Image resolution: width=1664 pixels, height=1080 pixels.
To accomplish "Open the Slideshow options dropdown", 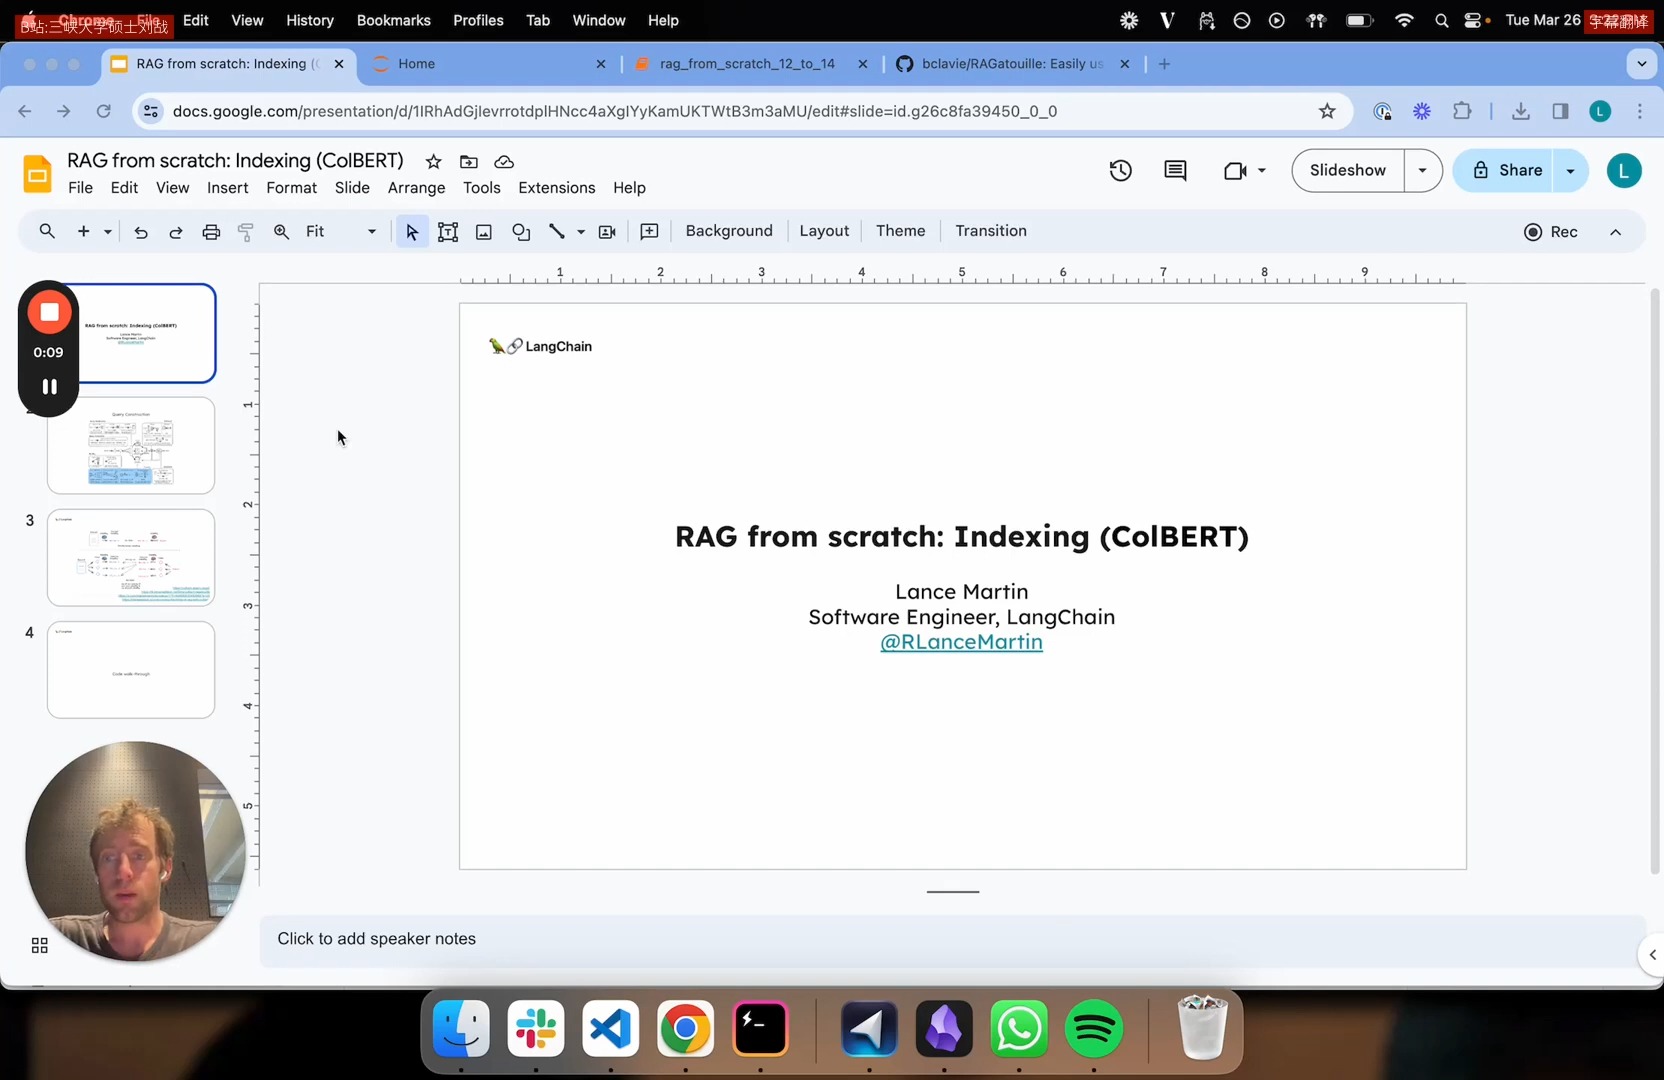I will [1424, 170].
